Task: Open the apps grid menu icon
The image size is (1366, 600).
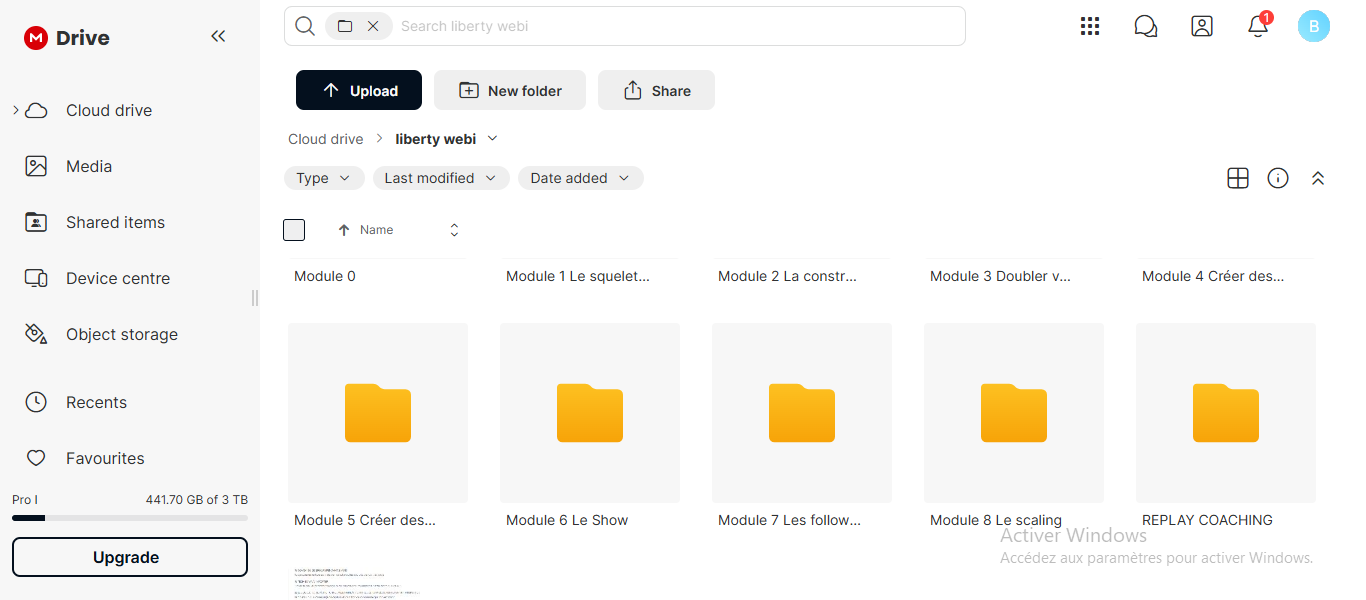Action: coord(1090,26)
